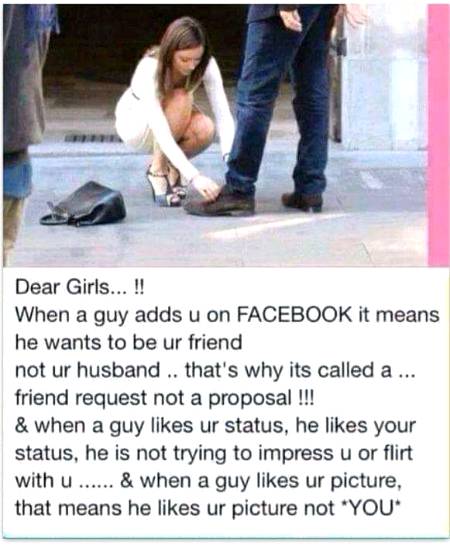
Task: Click the word "flirt" in the text
Action: (x=398, y=453)
